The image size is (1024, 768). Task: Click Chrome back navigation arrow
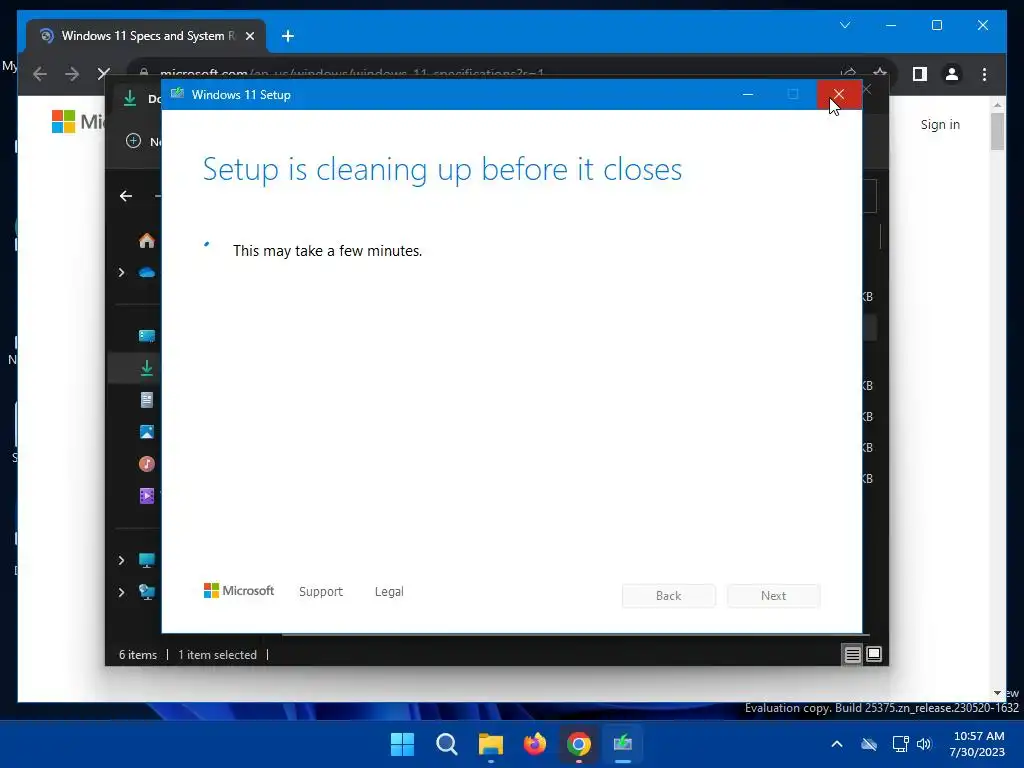(40, 74)
